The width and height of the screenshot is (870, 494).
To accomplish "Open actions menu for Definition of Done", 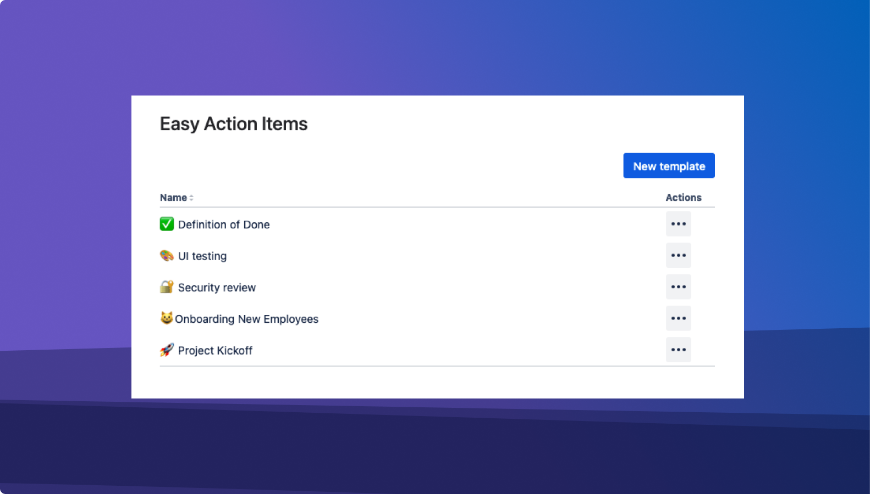I will (678, 224).
